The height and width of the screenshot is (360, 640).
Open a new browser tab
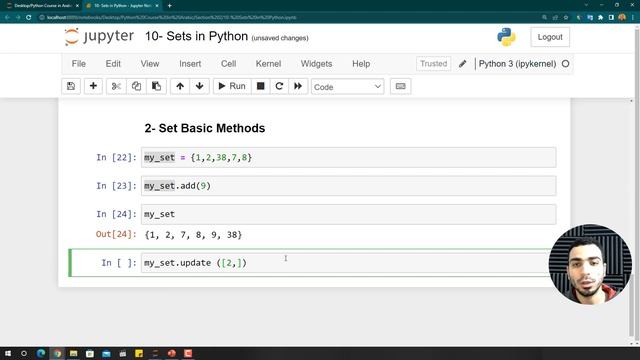coord(169,6)
